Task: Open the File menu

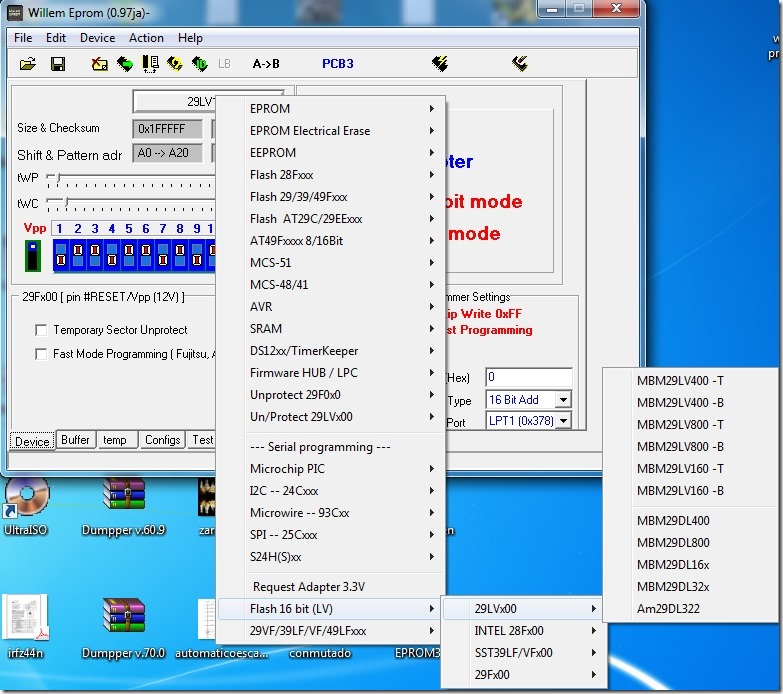Action: coord(23,38)
